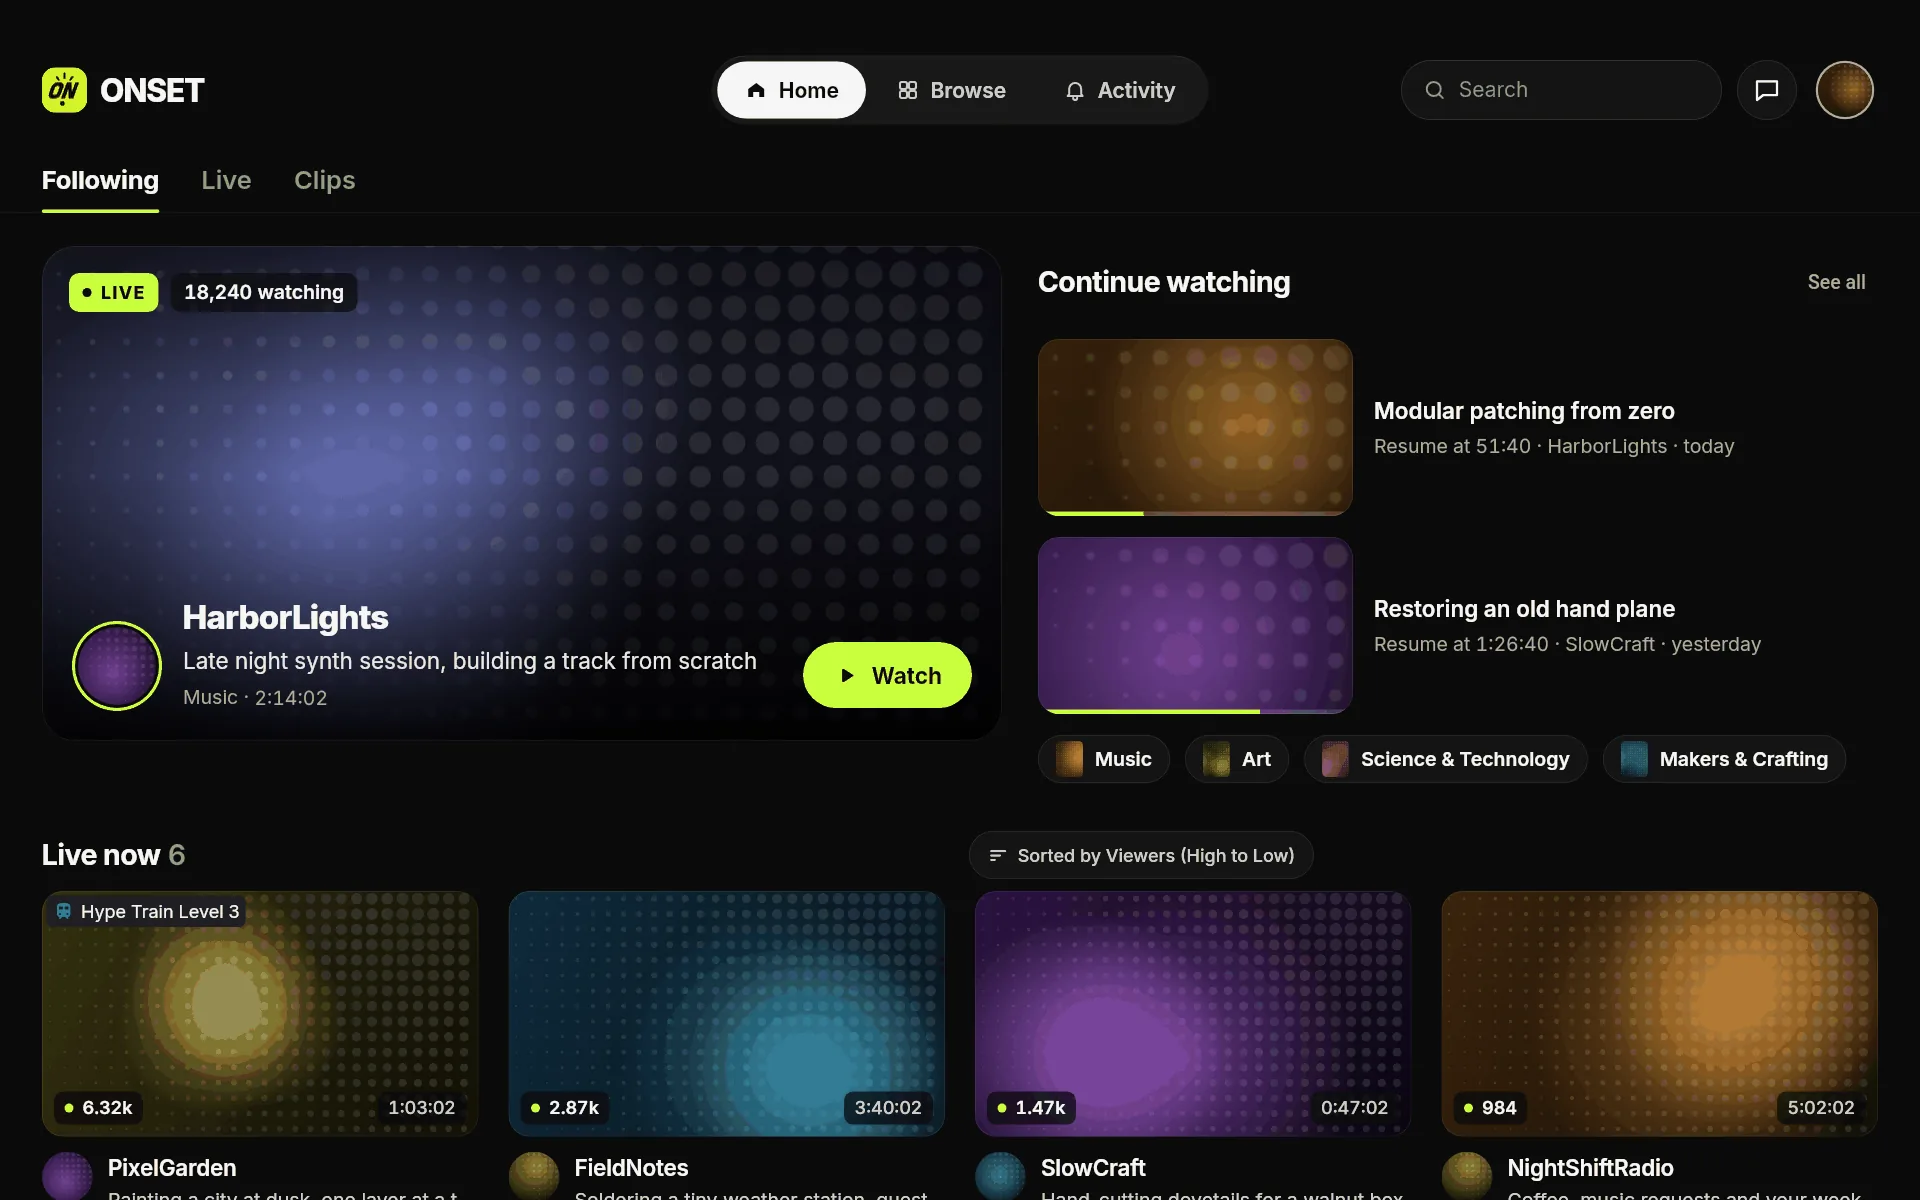Image resolution: width=1920 pixels, height=1200 pixels.
Task: Switch to the Live tab
Action: (x=226, y=181)
